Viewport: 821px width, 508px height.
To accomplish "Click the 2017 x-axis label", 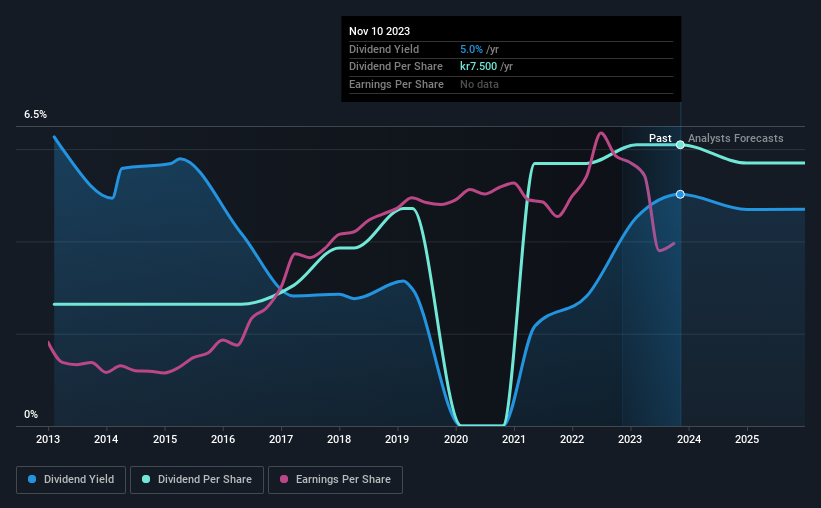I will tap(281, 439).
